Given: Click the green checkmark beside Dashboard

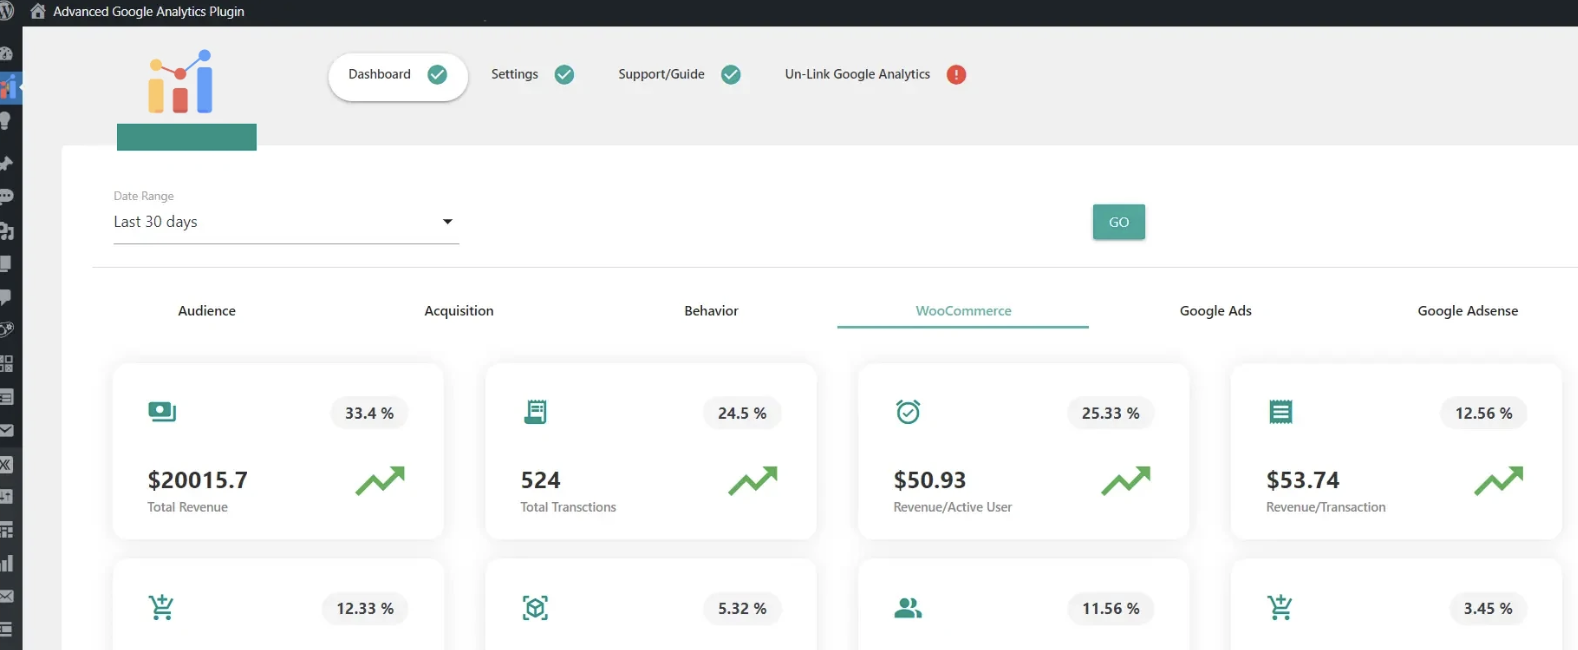Looking at the screenshot, I should coord(437,75).
